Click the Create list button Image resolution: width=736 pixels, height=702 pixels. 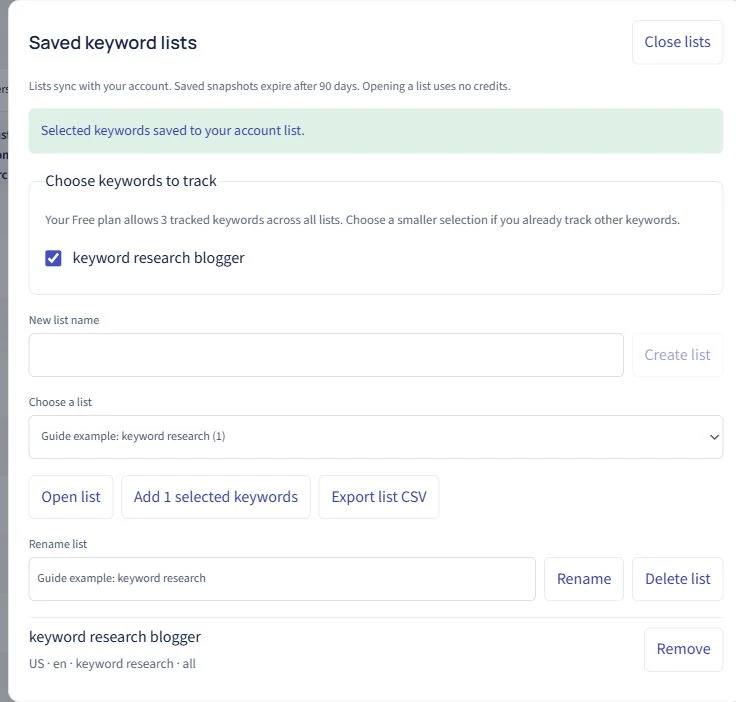click(677, 355)
